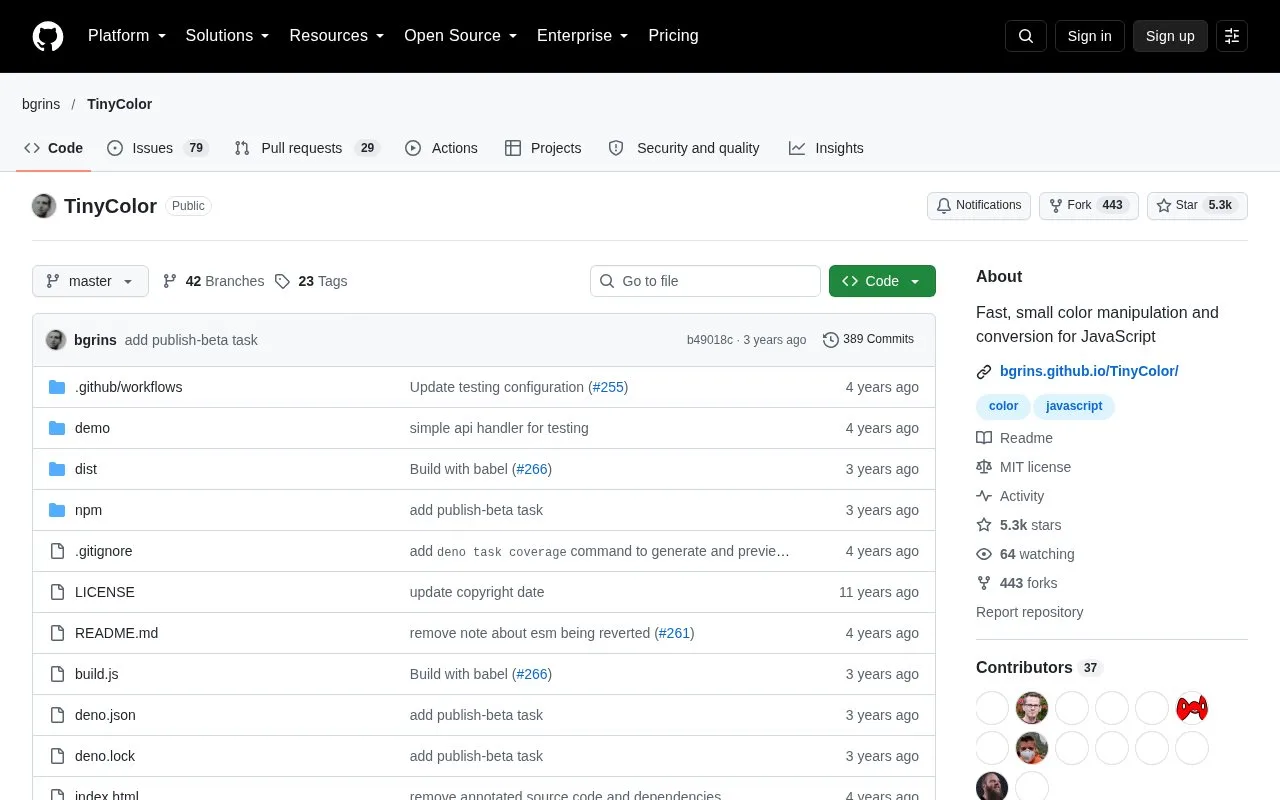This screenshot has width=1280, height=800.
Task: Switch to the Issues tab
Action: click(157, 148)
